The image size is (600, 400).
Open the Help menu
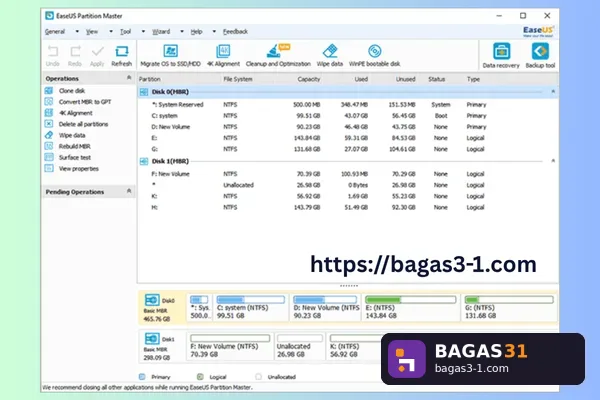coord(196,31)
